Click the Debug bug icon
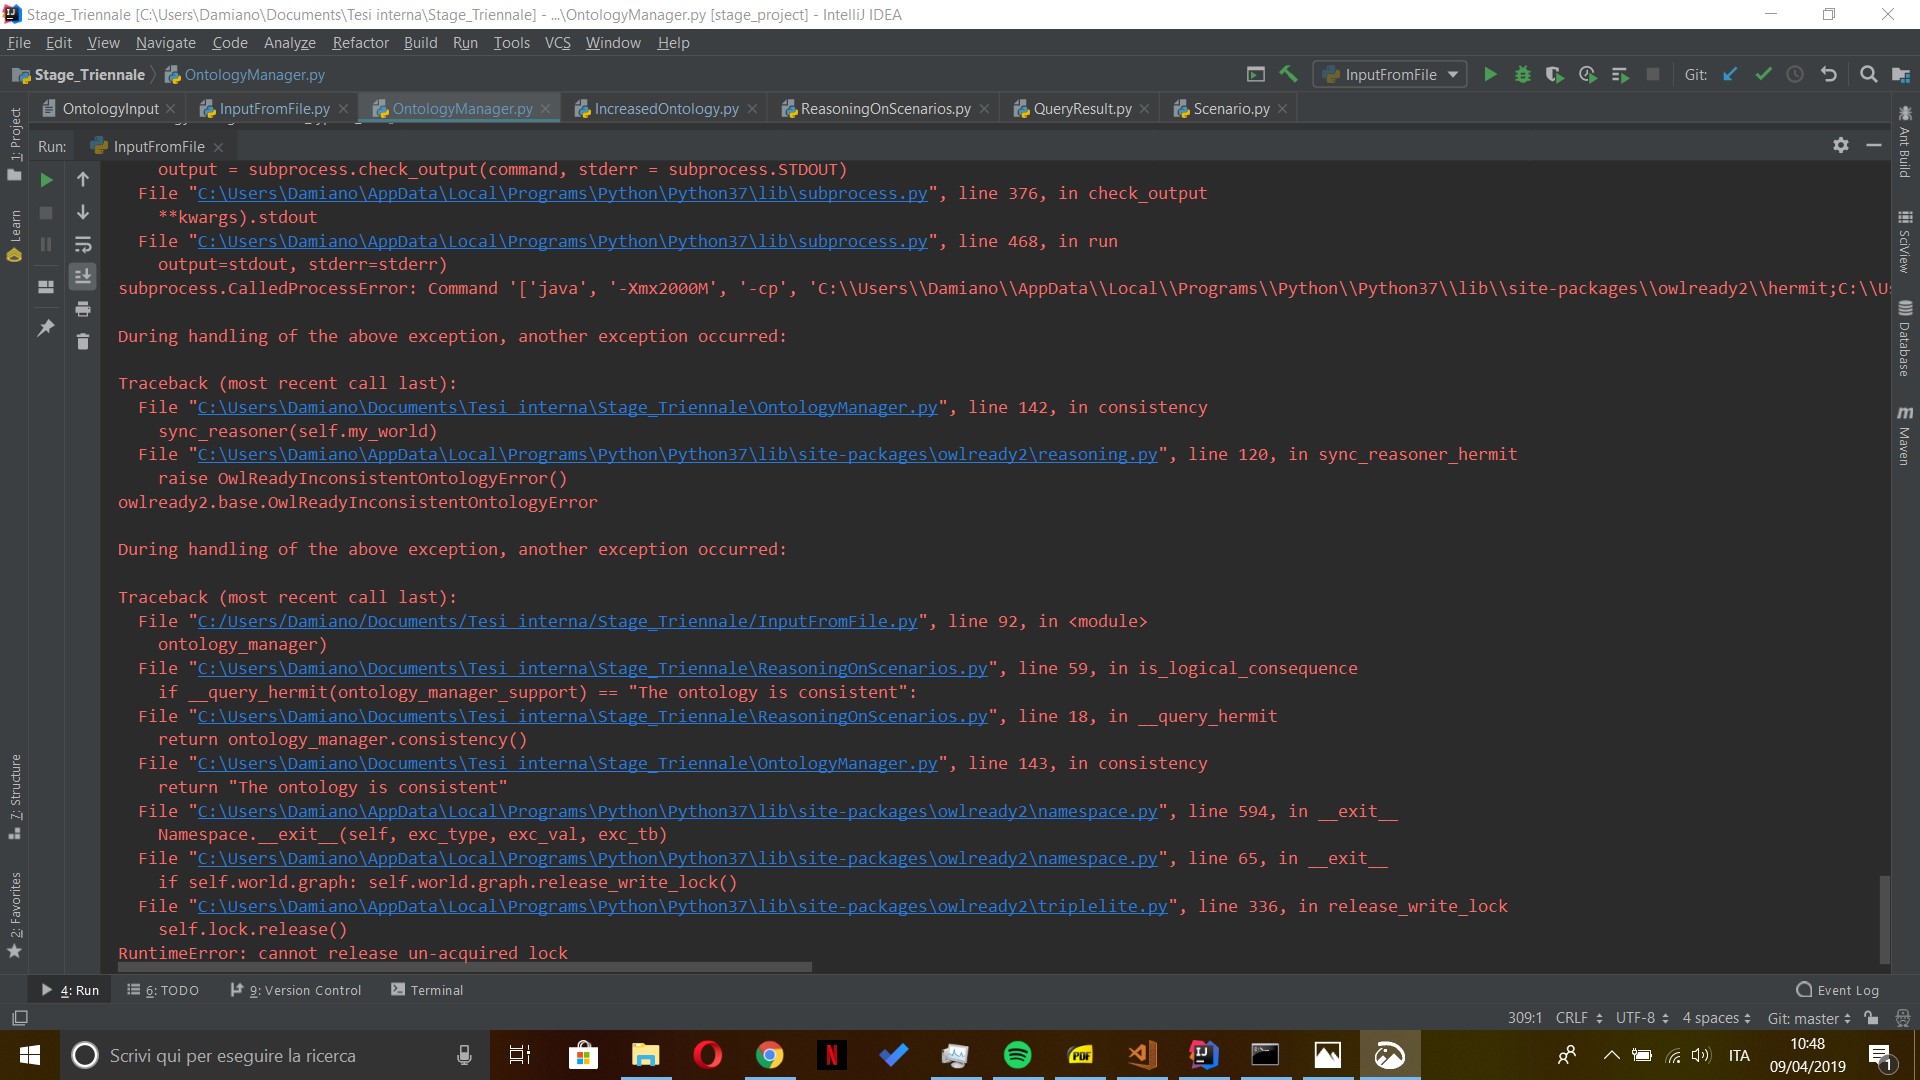The width and height of the screenshot is (1920, 1080). point(1522,74)
